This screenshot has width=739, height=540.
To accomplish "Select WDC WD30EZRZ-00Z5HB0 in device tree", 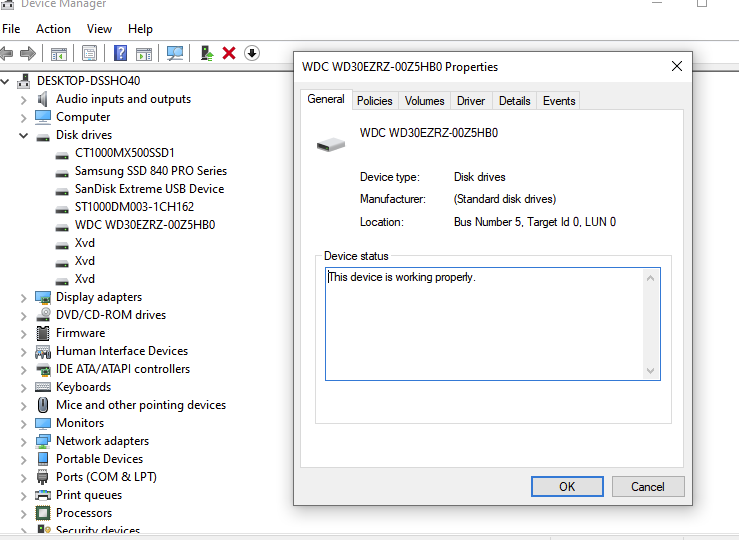I will coord(145,225).
